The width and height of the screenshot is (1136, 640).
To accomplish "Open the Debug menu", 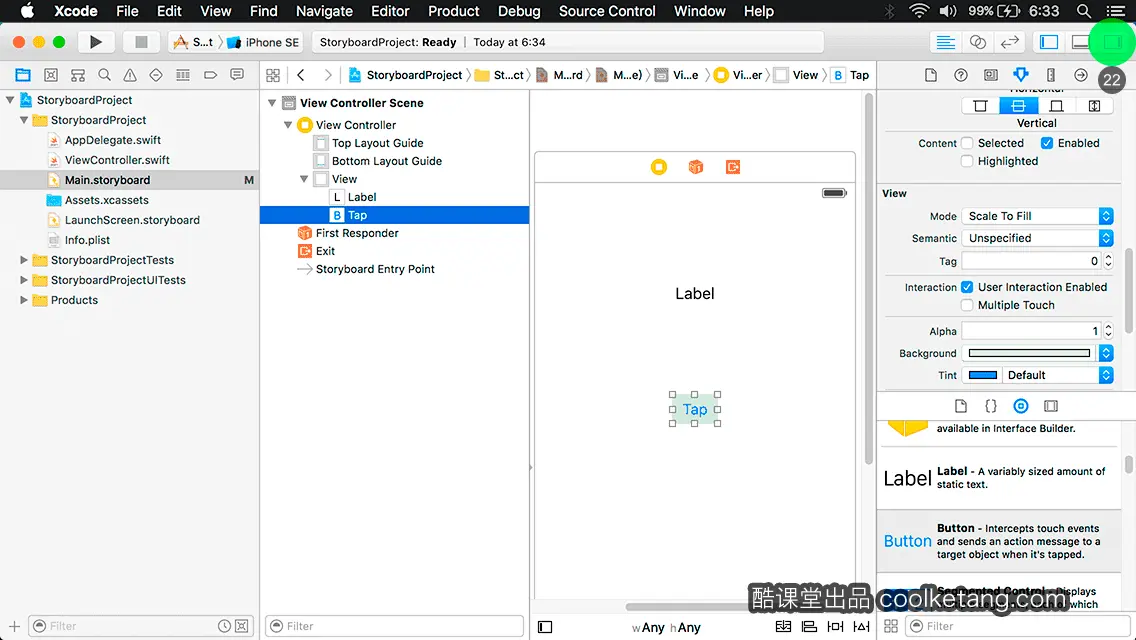I will point(519,11).
